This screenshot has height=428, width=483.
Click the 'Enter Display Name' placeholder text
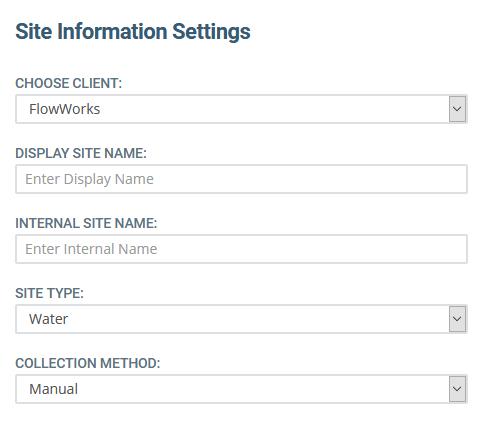pos(89,179)
